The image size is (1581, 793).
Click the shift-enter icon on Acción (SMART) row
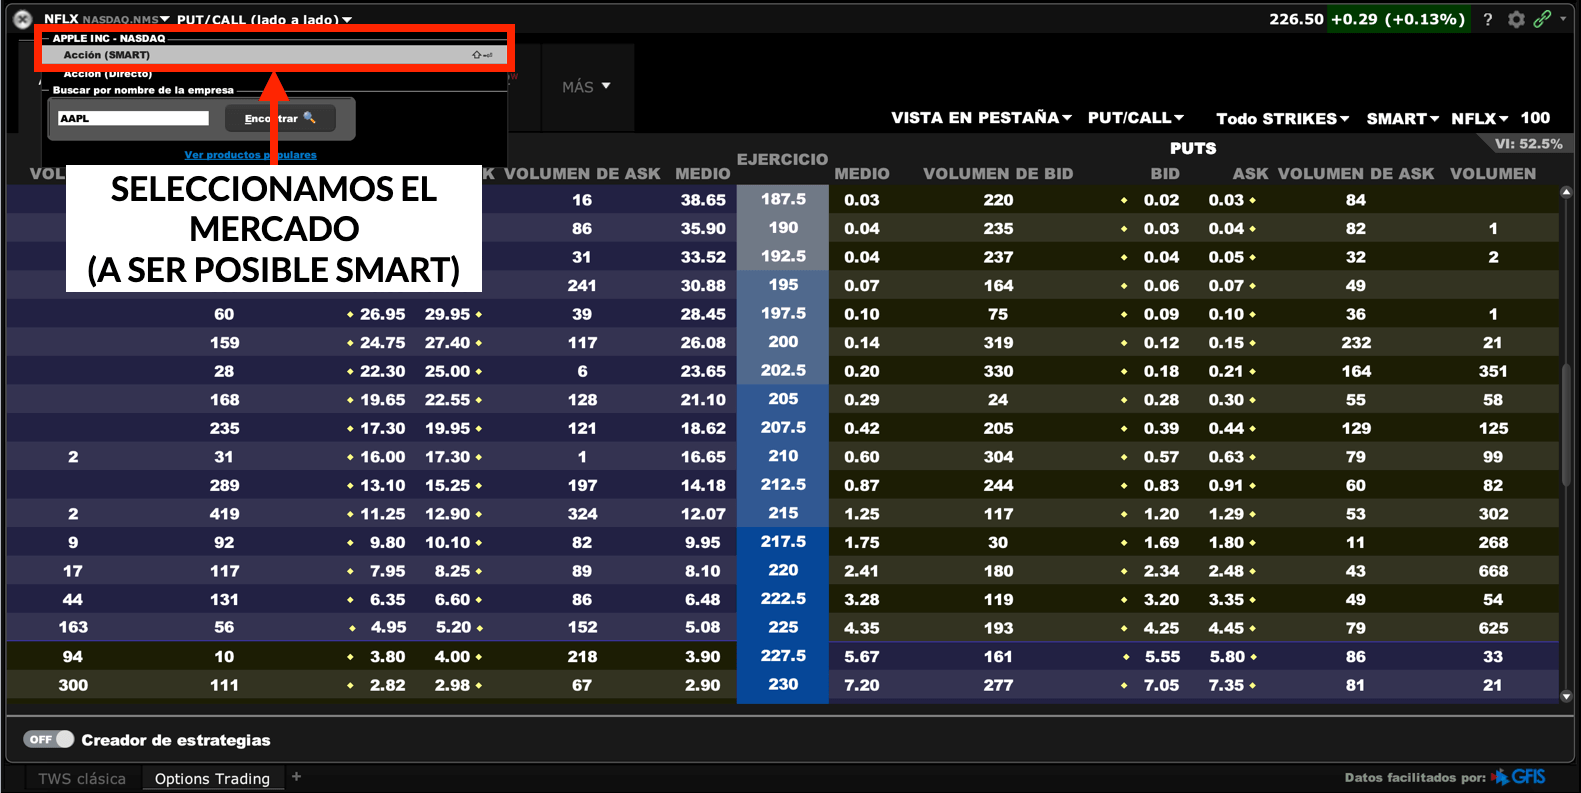pos(482,55)
